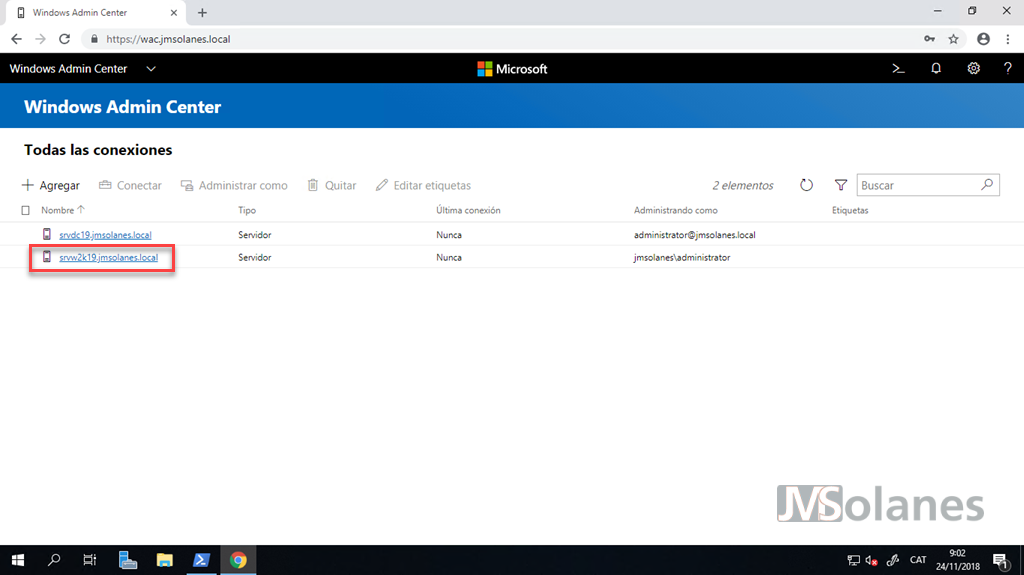Open File Explorer from taskbar
This screenshot has width=1024, height=575.
tap(165, 560)
